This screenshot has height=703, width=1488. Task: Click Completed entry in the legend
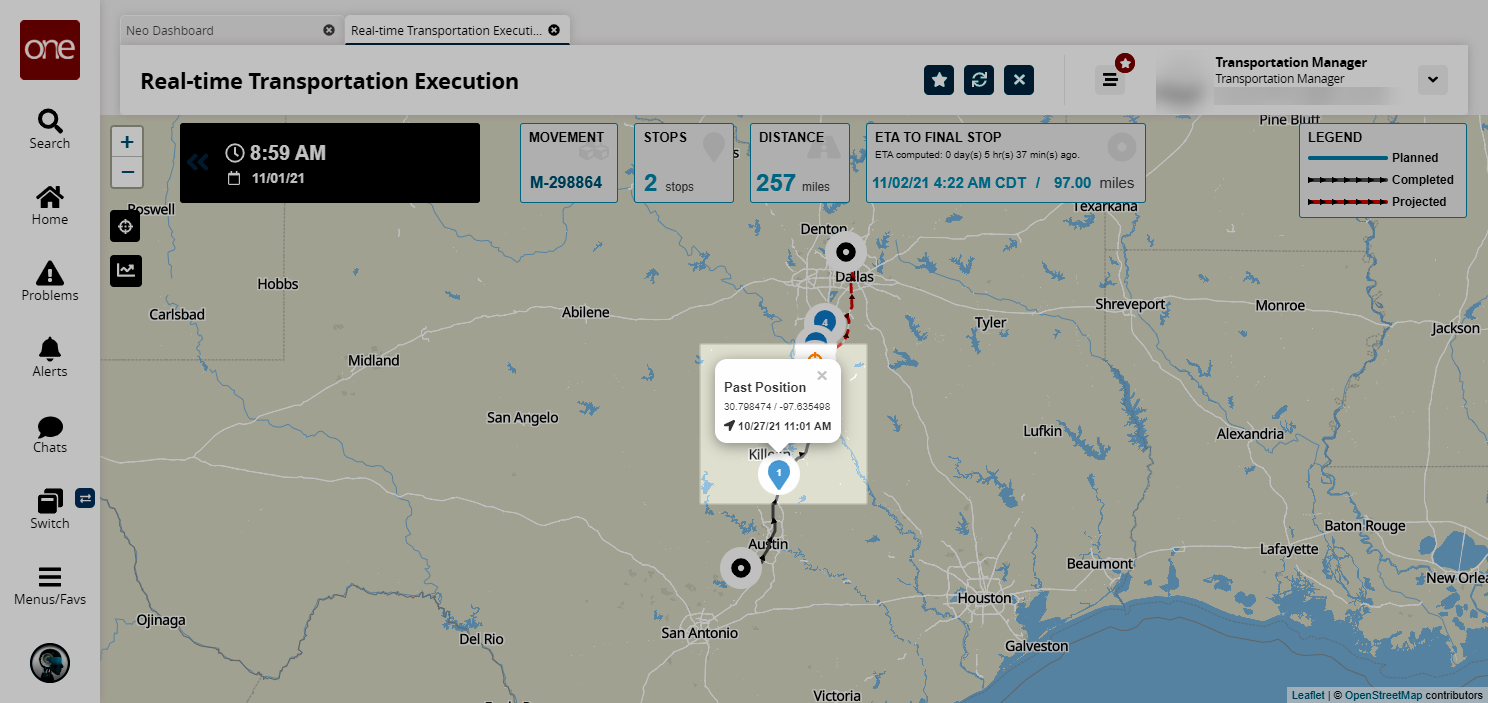pyautogui.click(x=1380, y=180)
